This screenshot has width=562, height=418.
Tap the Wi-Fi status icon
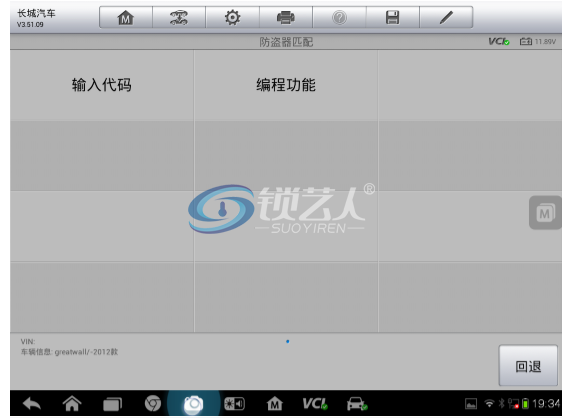489,404
